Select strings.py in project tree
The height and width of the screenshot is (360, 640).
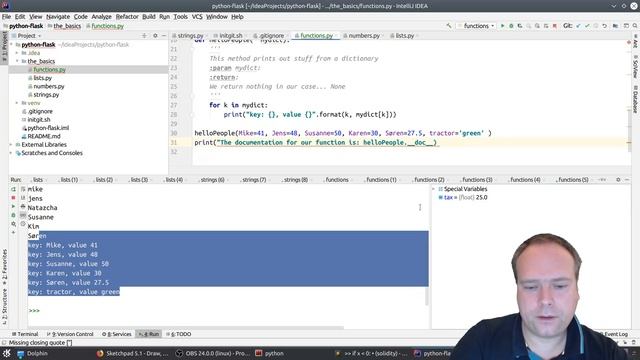point(46,95)
